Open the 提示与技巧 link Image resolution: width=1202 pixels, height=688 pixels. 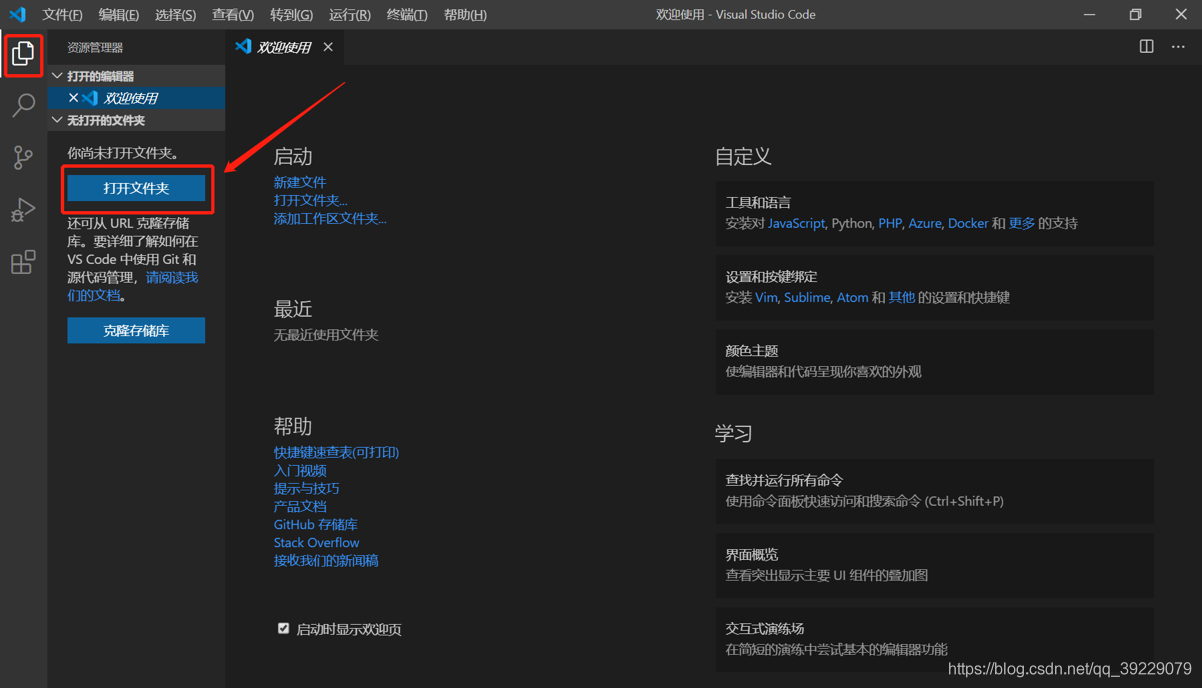[x=307, y=488]
